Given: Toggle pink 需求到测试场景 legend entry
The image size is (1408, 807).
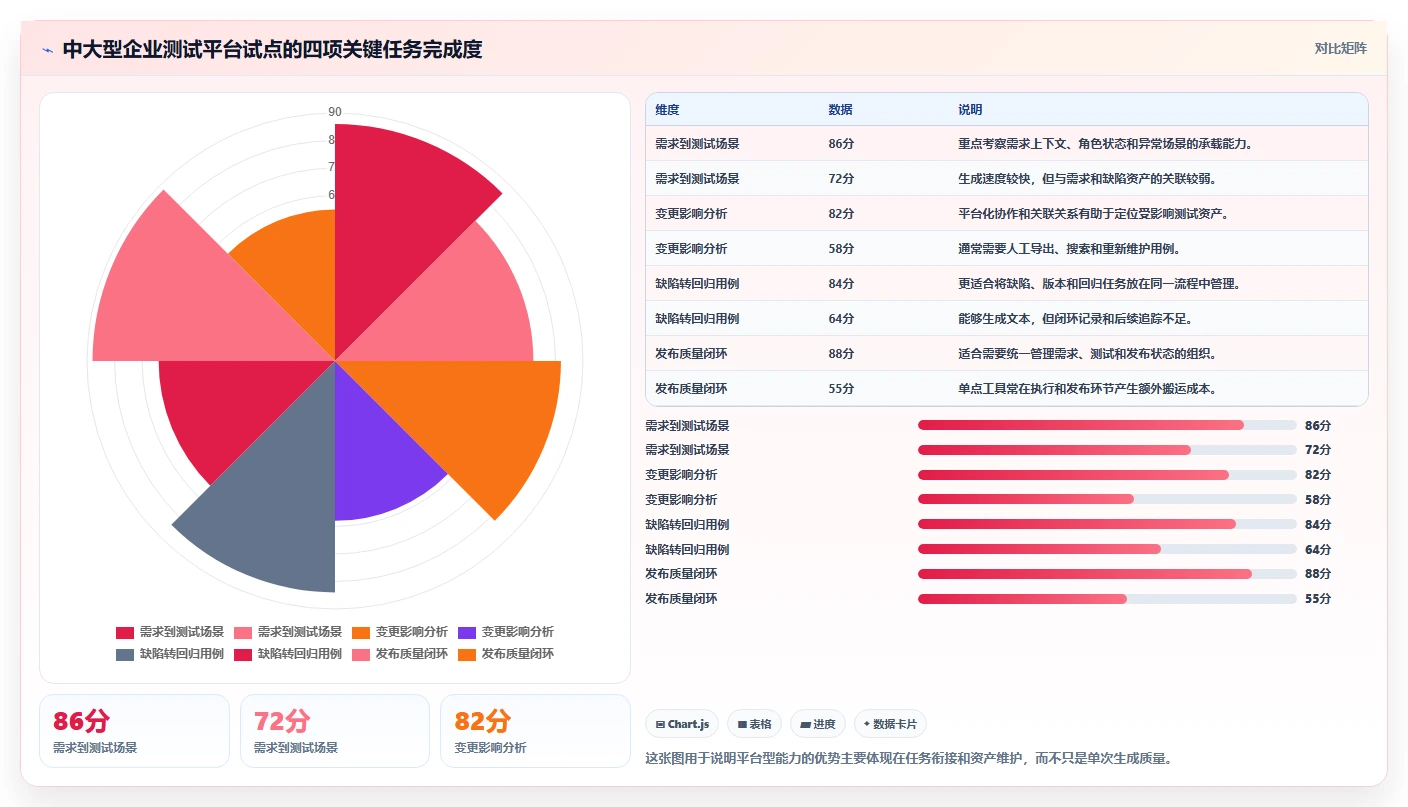Looking at the screenshot, I should click(x=288, y=632).
